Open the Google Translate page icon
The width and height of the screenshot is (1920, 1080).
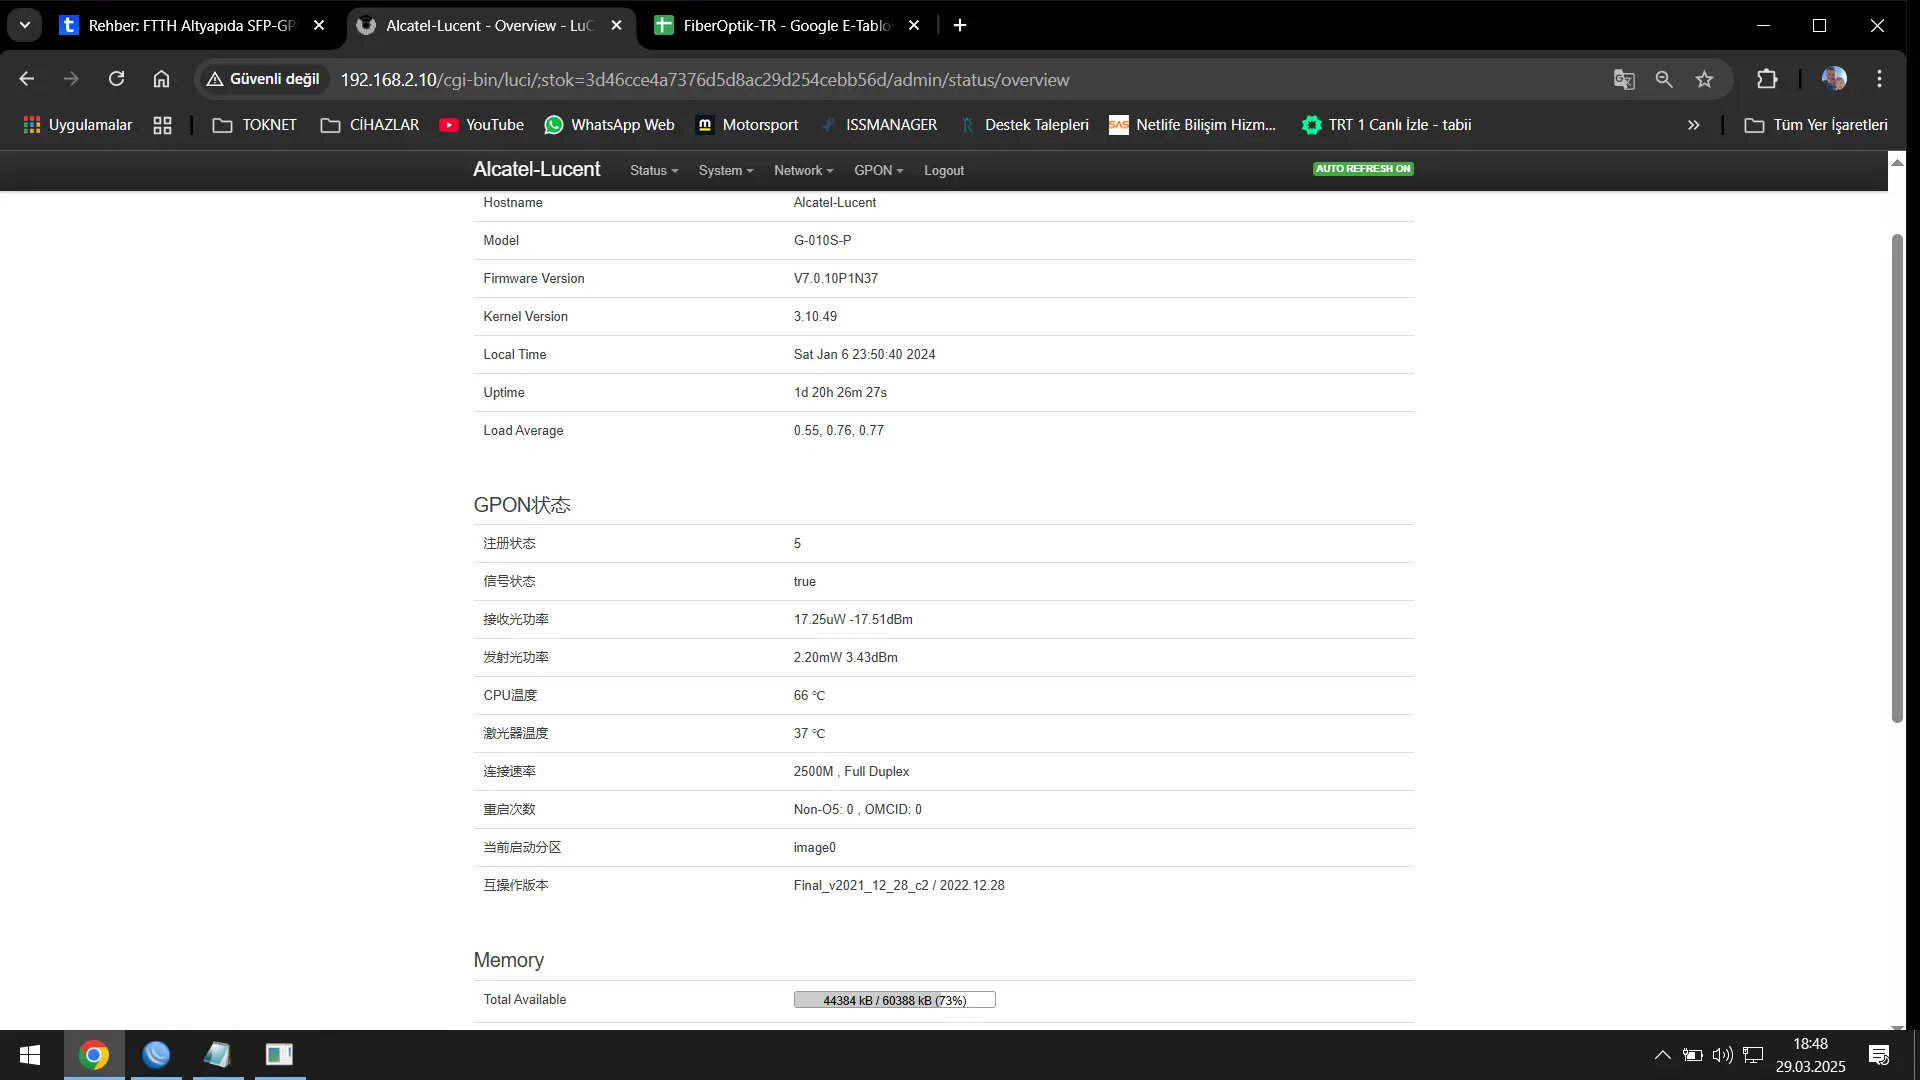(x=1624, y=79)
